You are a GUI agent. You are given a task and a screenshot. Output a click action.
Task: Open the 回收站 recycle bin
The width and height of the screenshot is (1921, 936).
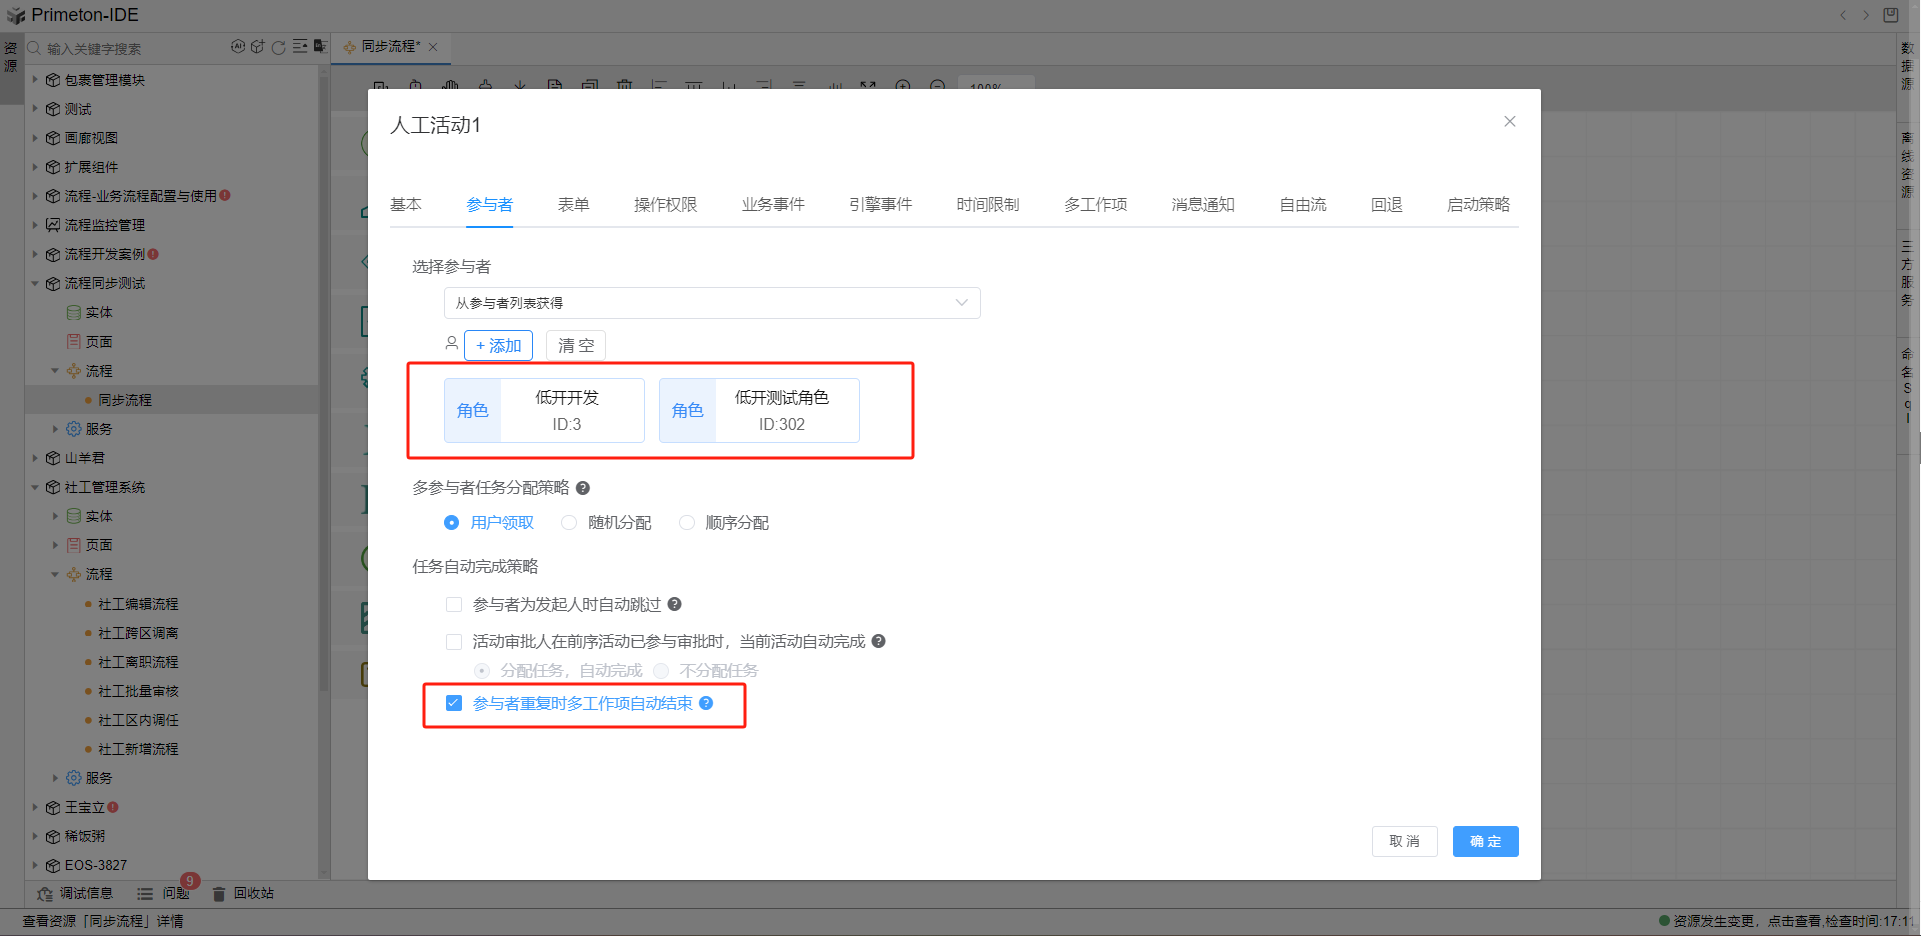point(243,893)
